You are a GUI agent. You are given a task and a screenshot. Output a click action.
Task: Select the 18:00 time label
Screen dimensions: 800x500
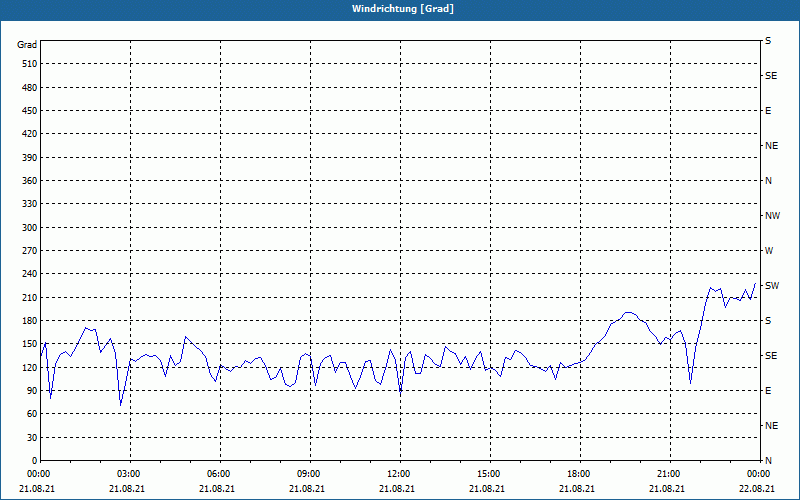click(x=581, y=474)
